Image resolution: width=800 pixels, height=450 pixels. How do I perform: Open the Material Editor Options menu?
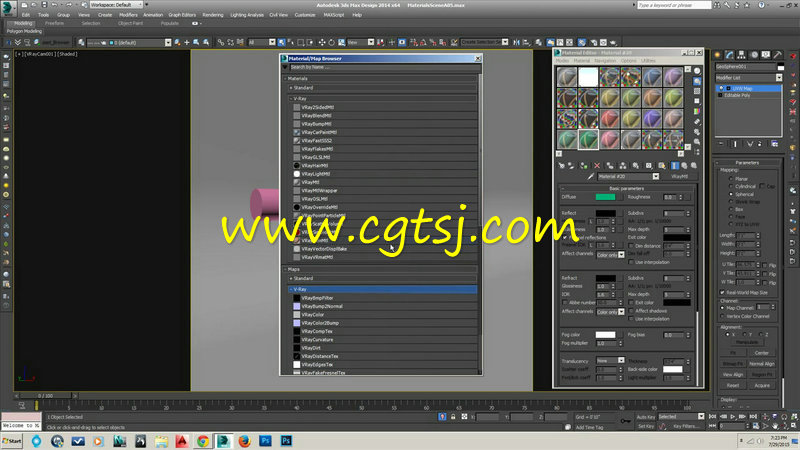[x=629, y=61]
